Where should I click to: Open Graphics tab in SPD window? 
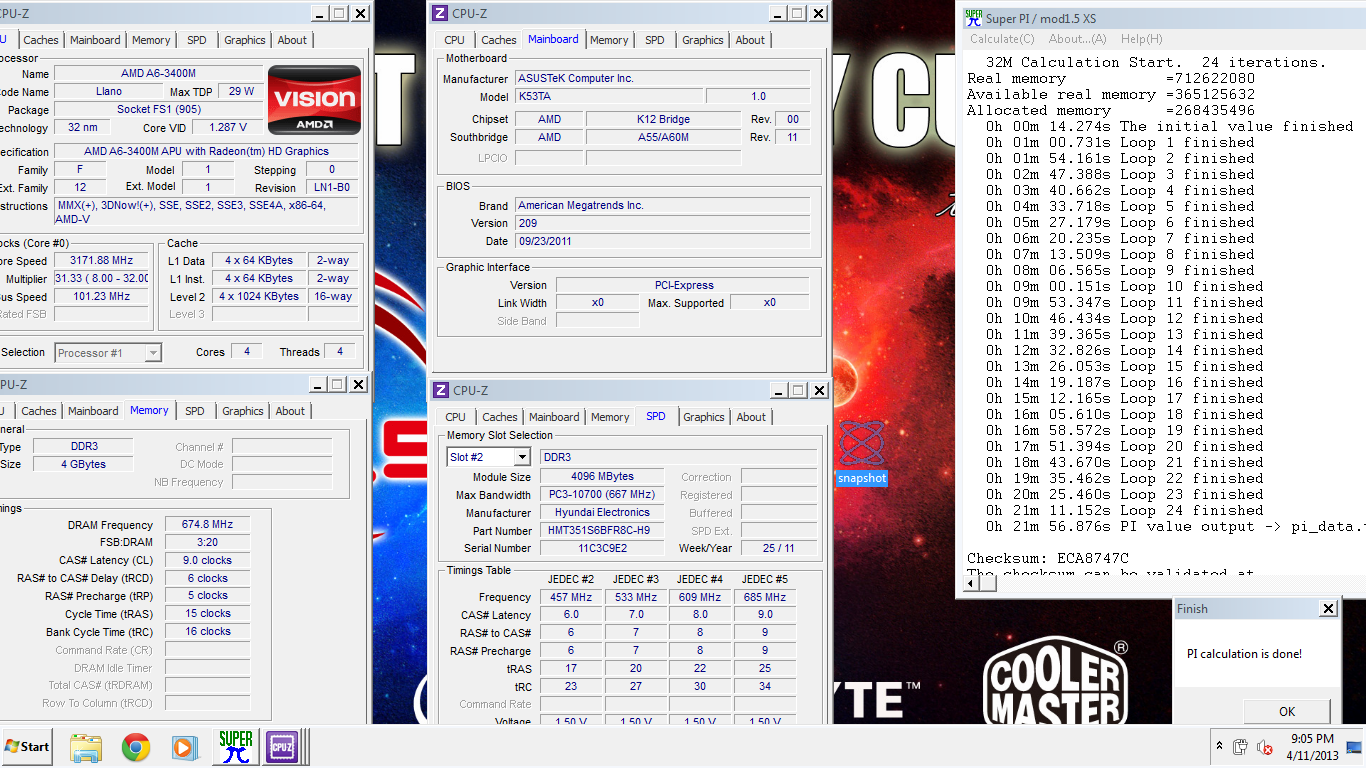coord(703,417)
